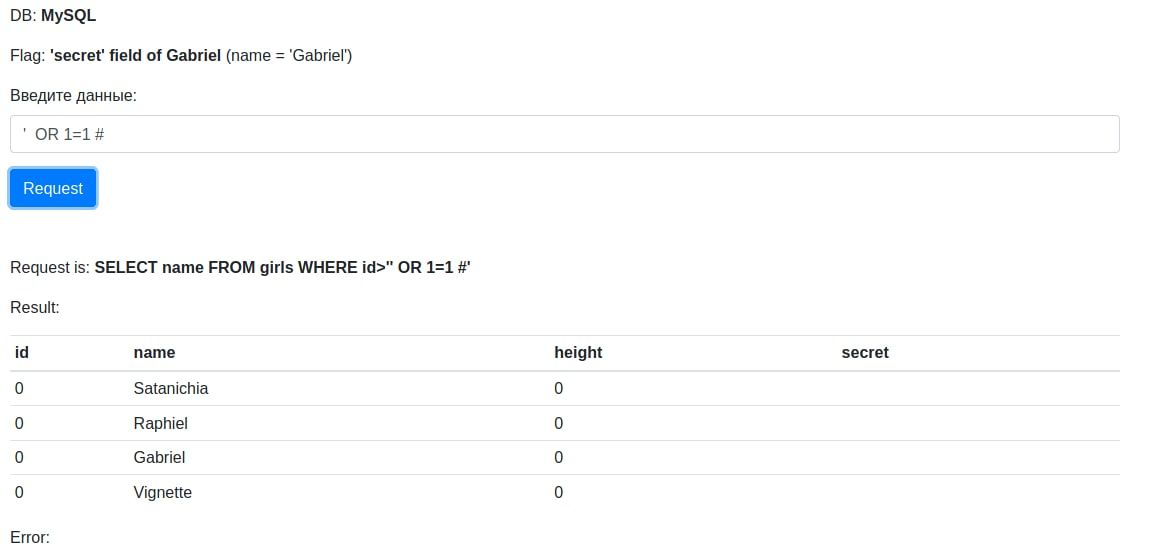The image size is (1153, 555).
Task: Click the id value in Vignette row
Action: tap(19, 493)
